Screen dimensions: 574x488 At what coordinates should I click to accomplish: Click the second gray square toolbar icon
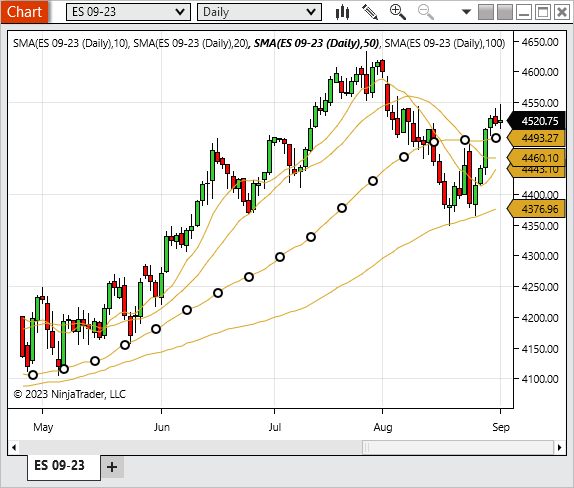tap(505, 12)
